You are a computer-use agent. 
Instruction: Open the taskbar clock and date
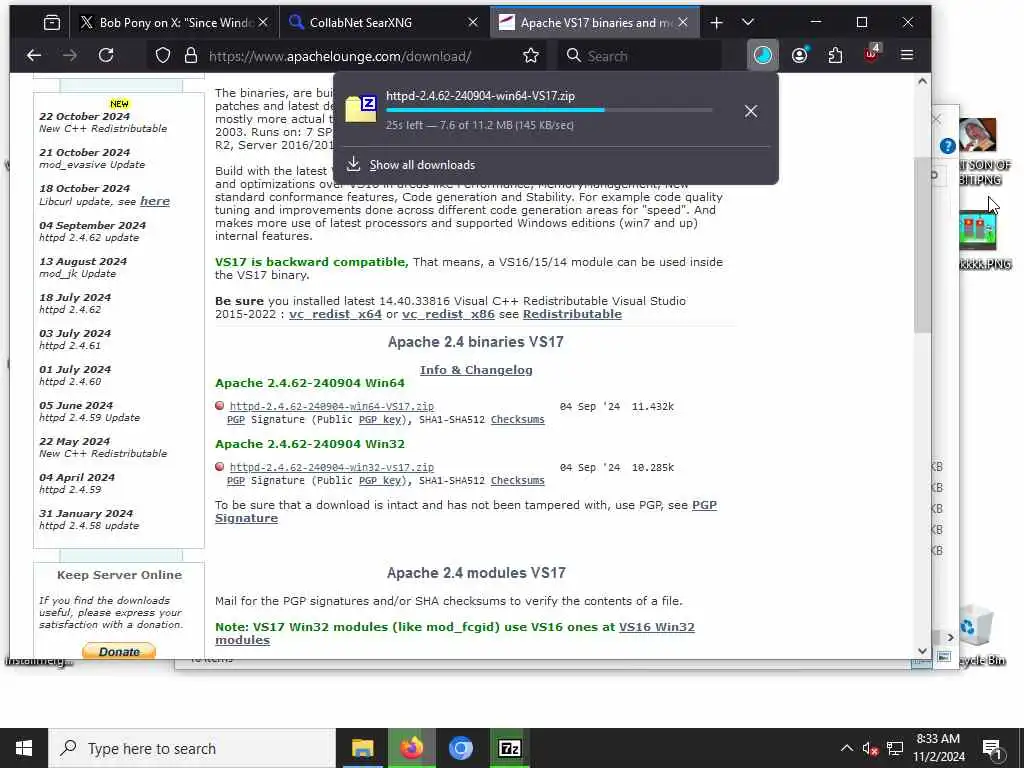pos(938,748)
